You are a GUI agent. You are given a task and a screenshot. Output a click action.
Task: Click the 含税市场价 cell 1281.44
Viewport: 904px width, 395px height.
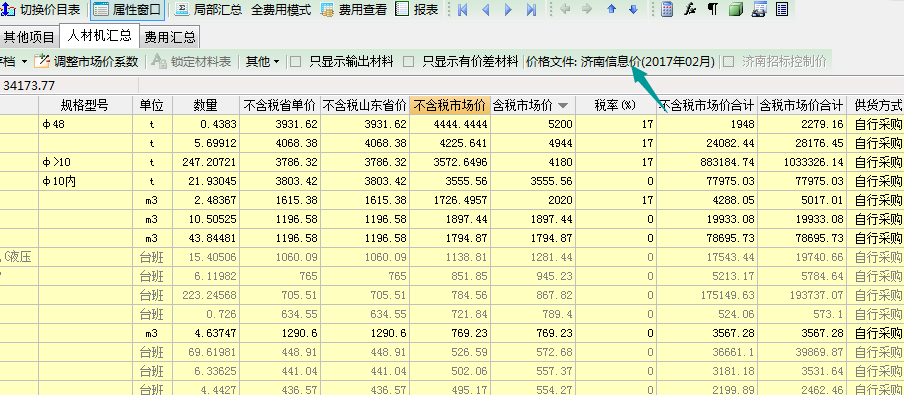533,257
